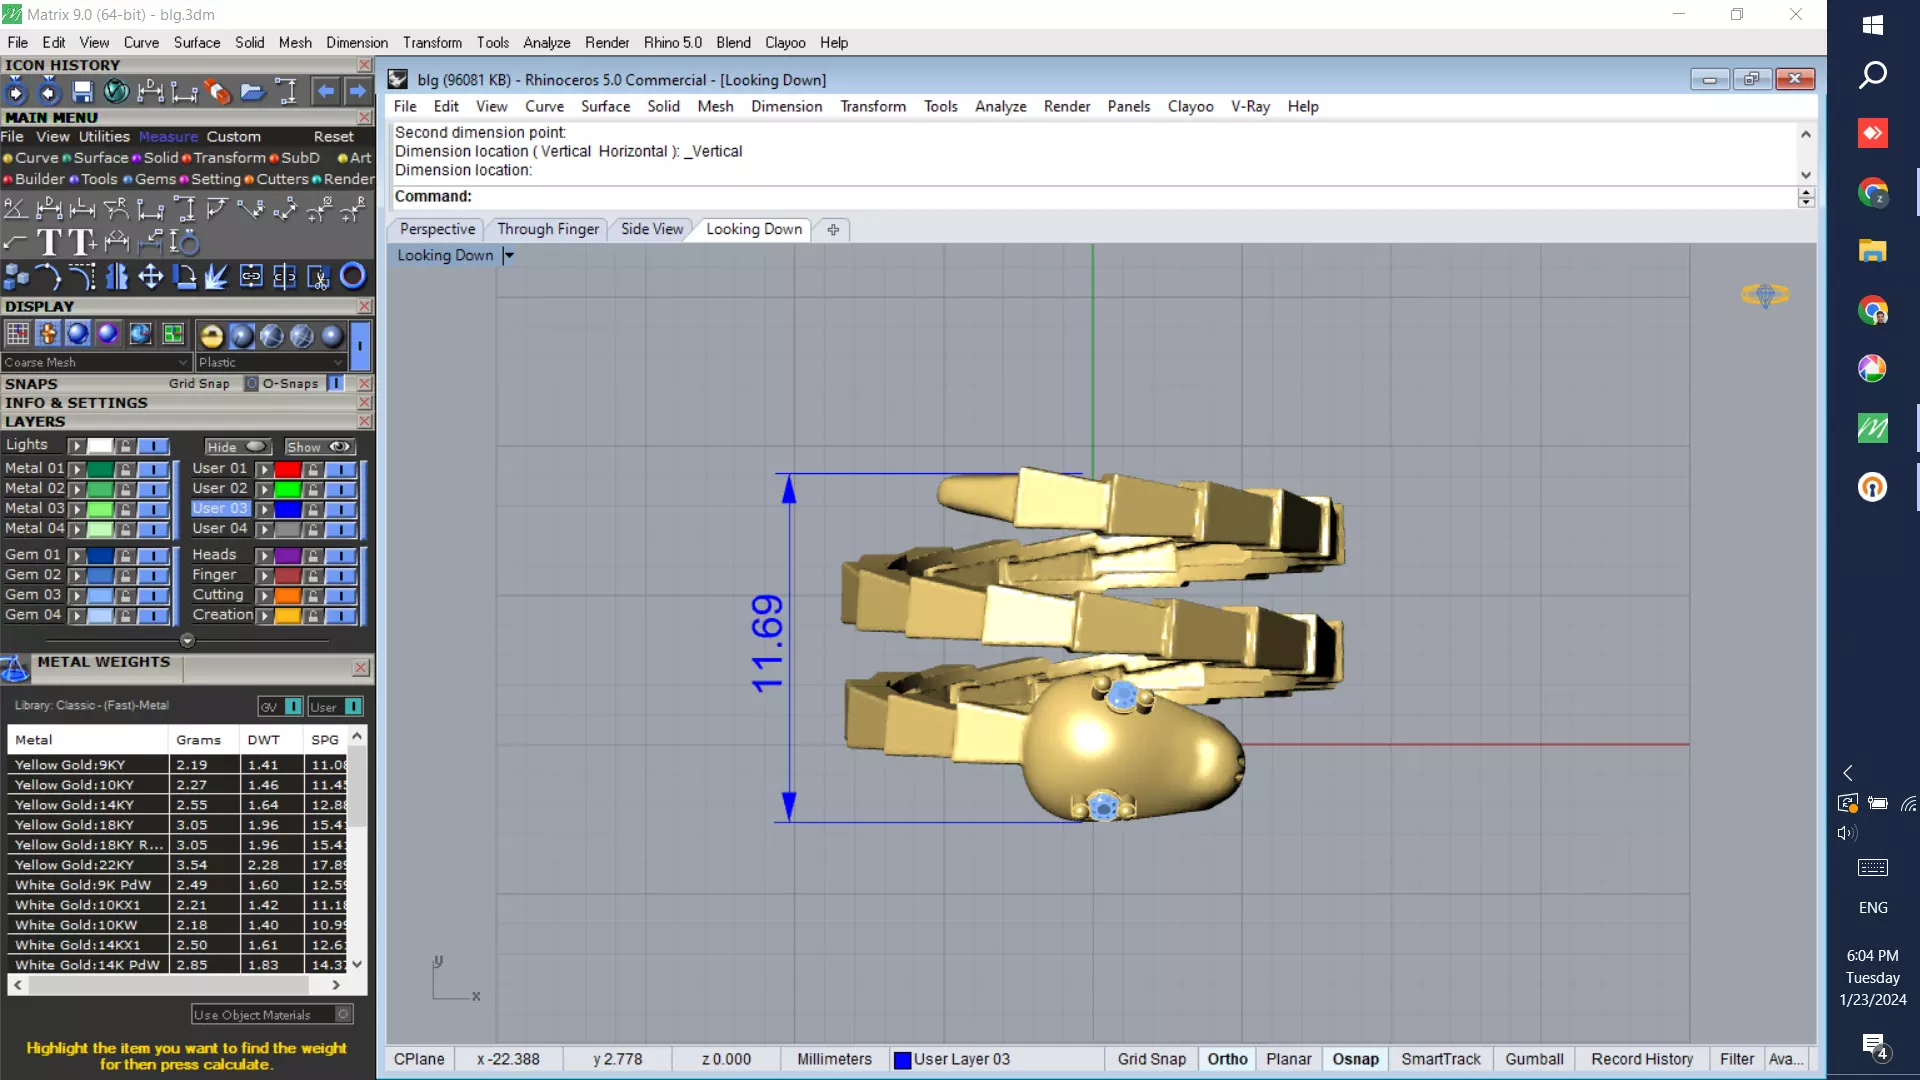The height and width of the screenshot is (1080, 1920).
Task: Click the Save floppy disk icon
Action: click(82, 92)
